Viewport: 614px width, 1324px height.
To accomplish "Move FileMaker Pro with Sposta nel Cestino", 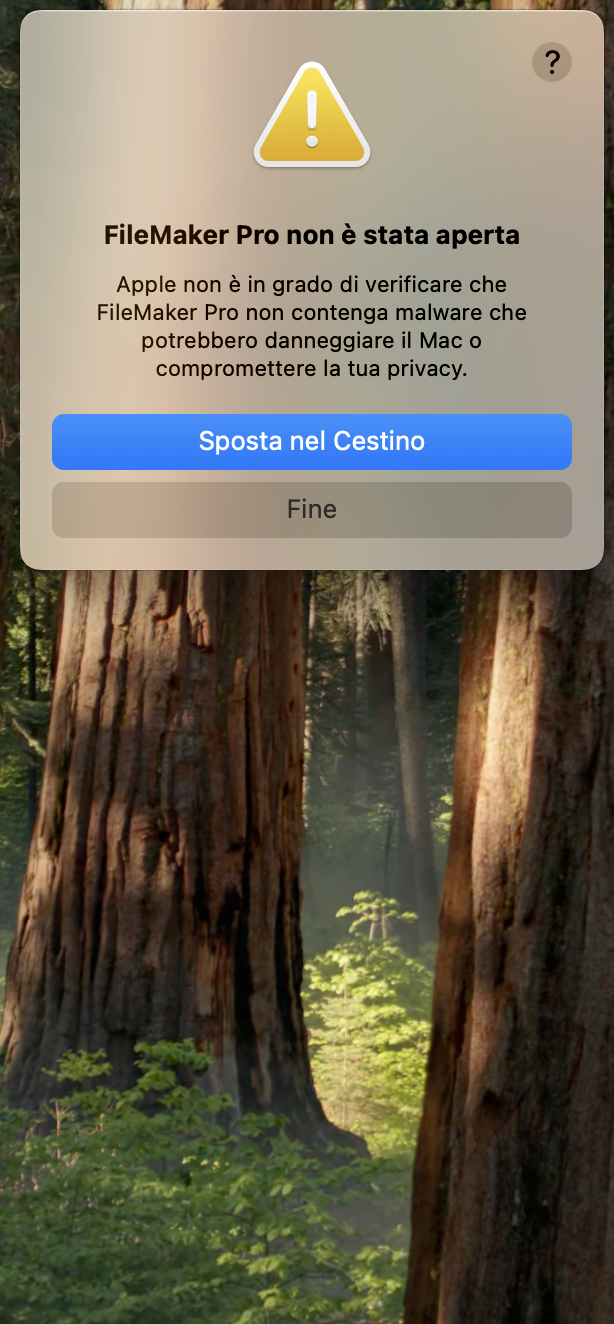I will [x=312, y=441].
